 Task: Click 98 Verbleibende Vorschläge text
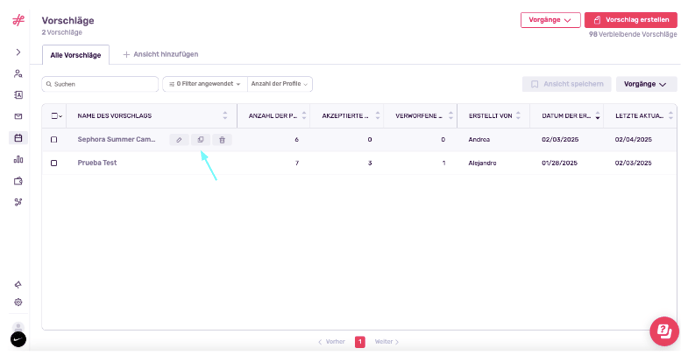[x=633, y=34]
